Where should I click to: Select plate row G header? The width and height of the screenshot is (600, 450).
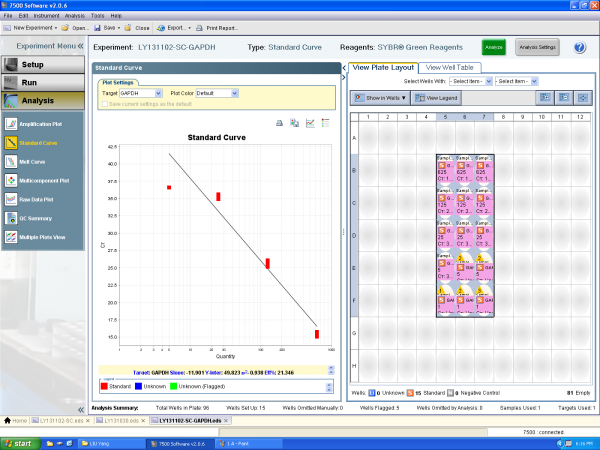[354, 333]
